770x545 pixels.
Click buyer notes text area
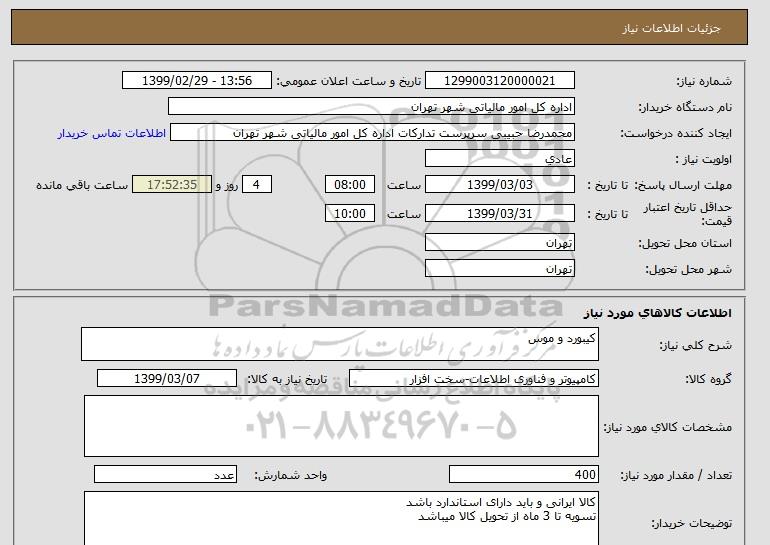pyautogui.click(x=341, y=518)
